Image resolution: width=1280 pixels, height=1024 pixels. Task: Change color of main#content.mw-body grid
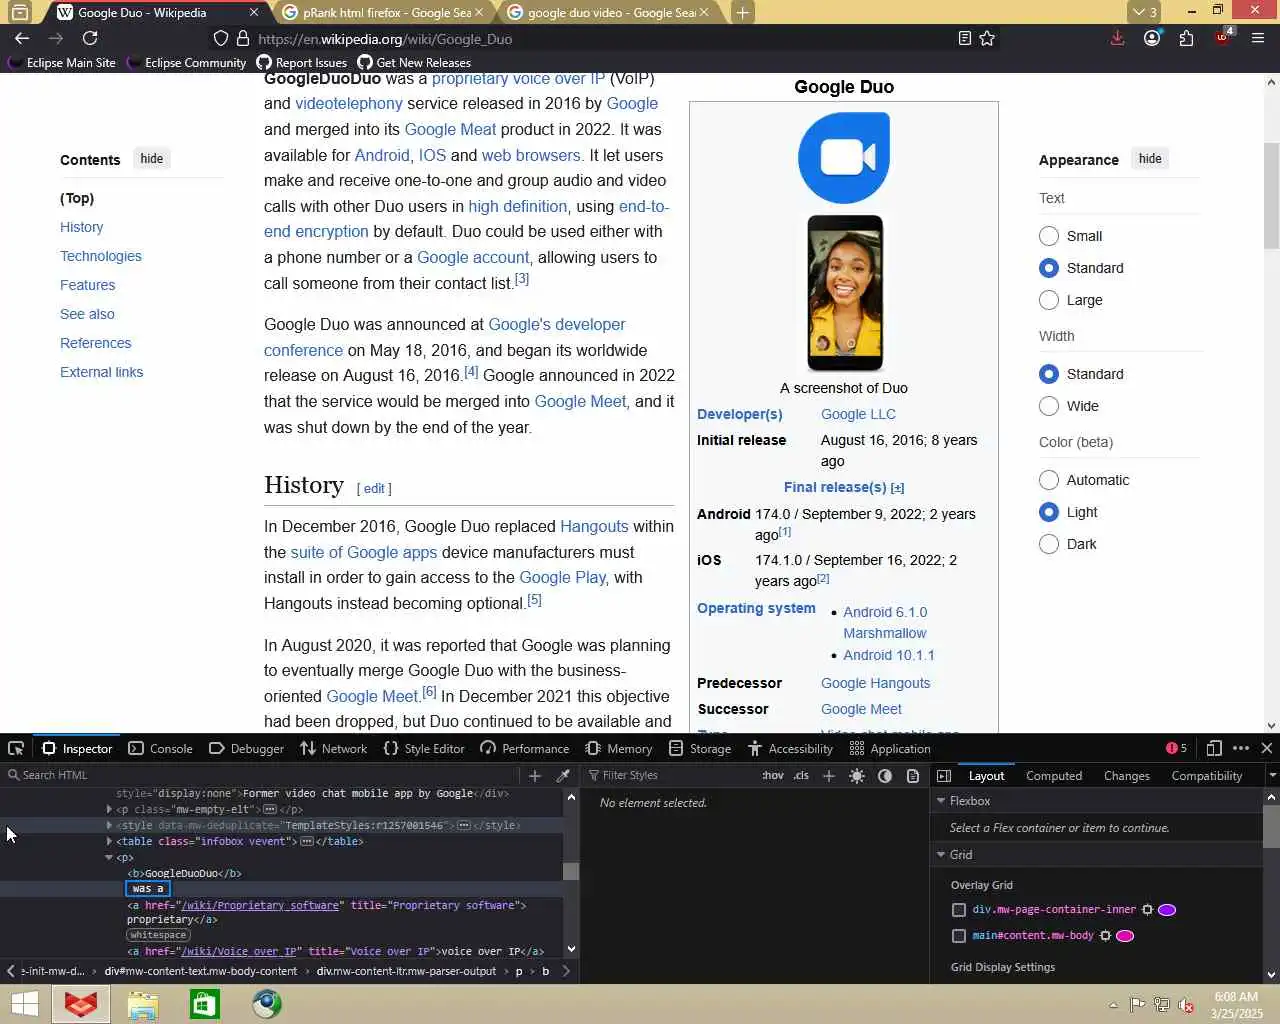pyautogui.click(x=1125, y=936)
